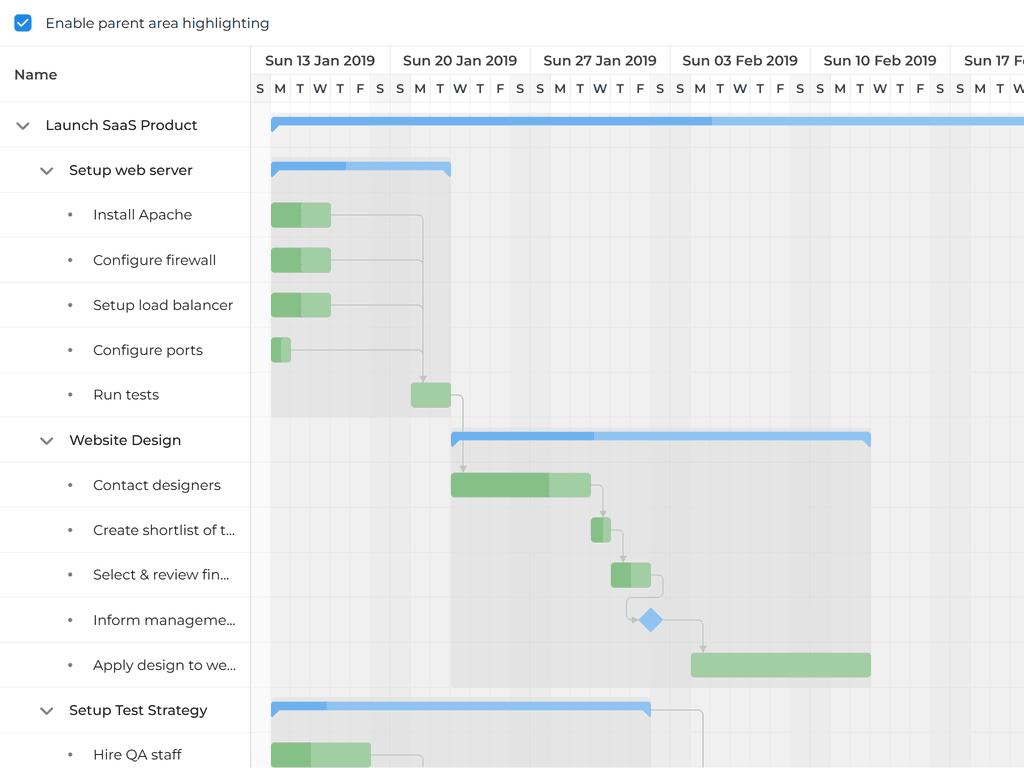This screenshot has height=768, width=1024.
Task: Click the Website Design summary bar
Action: pyautogui.click(x=660, y=436)
